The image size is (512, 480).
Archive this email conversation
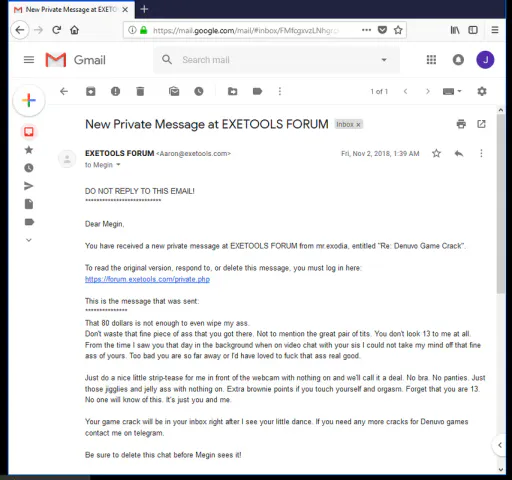(91, 91)
